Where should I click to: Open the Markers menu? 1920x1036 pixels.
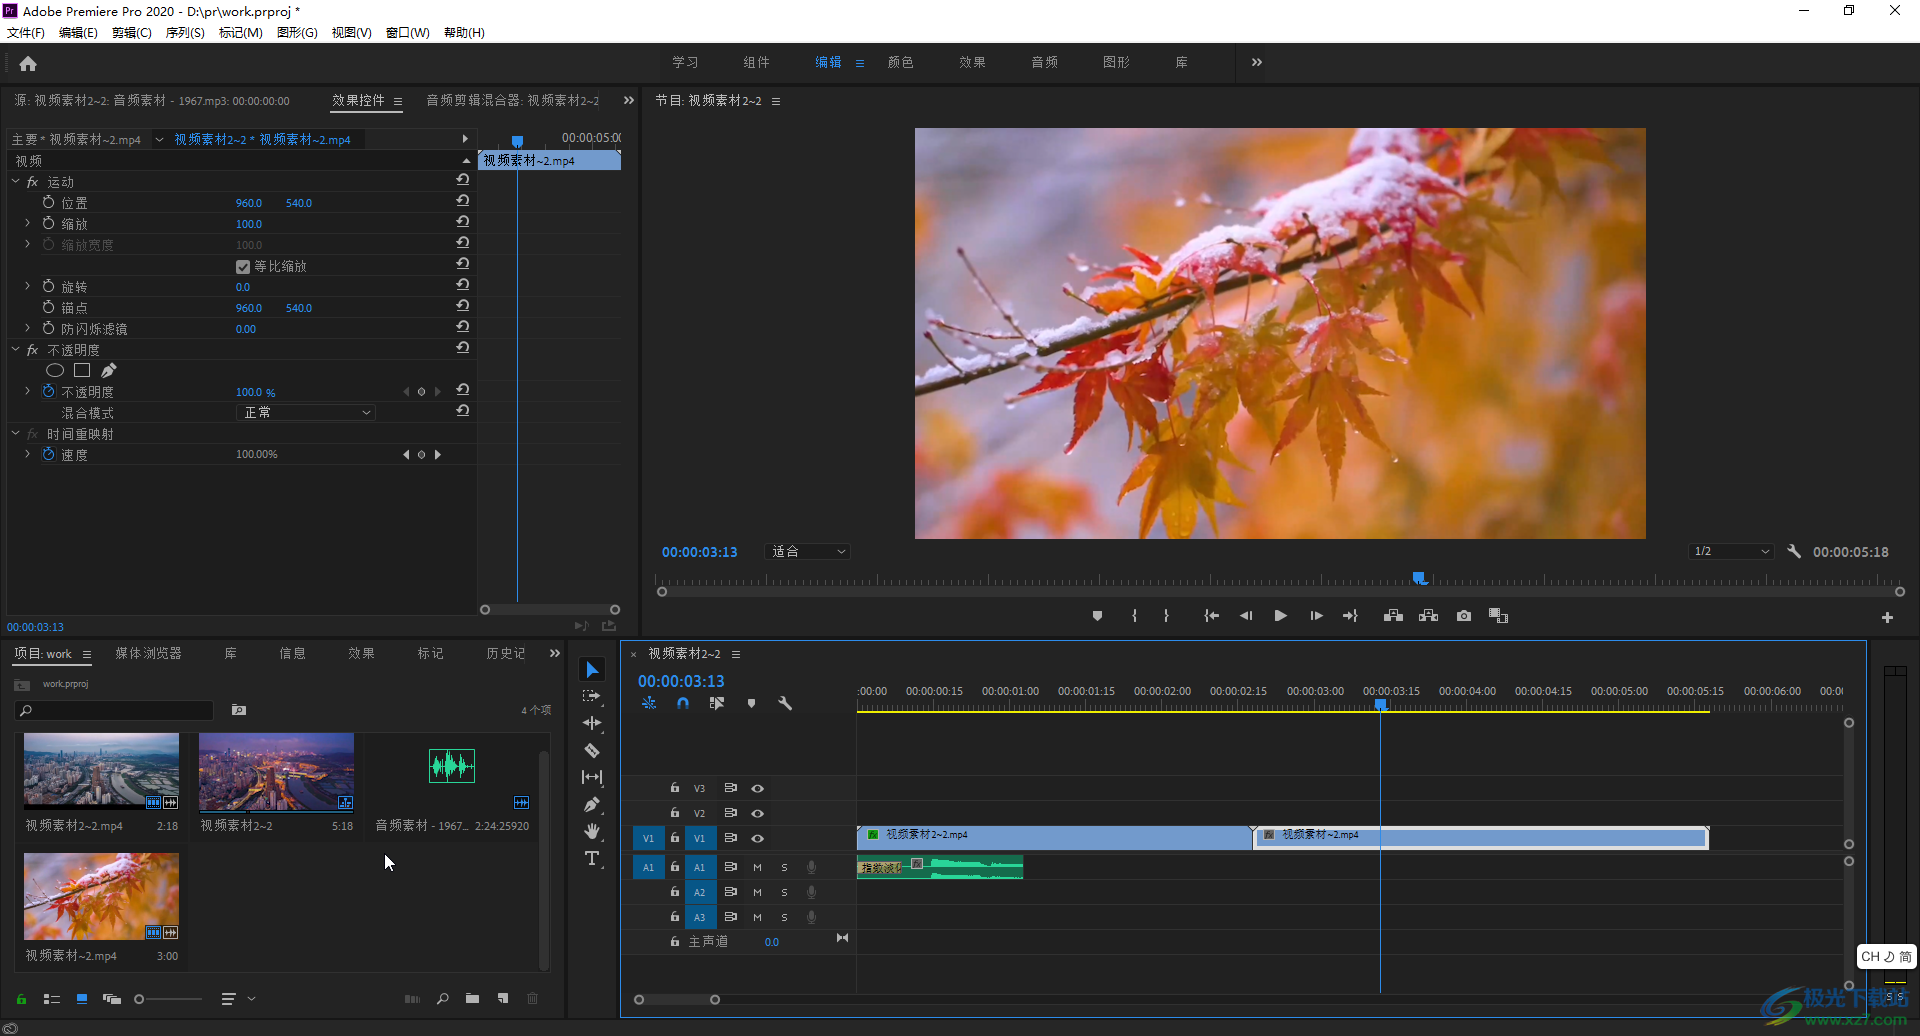[241, 32]
